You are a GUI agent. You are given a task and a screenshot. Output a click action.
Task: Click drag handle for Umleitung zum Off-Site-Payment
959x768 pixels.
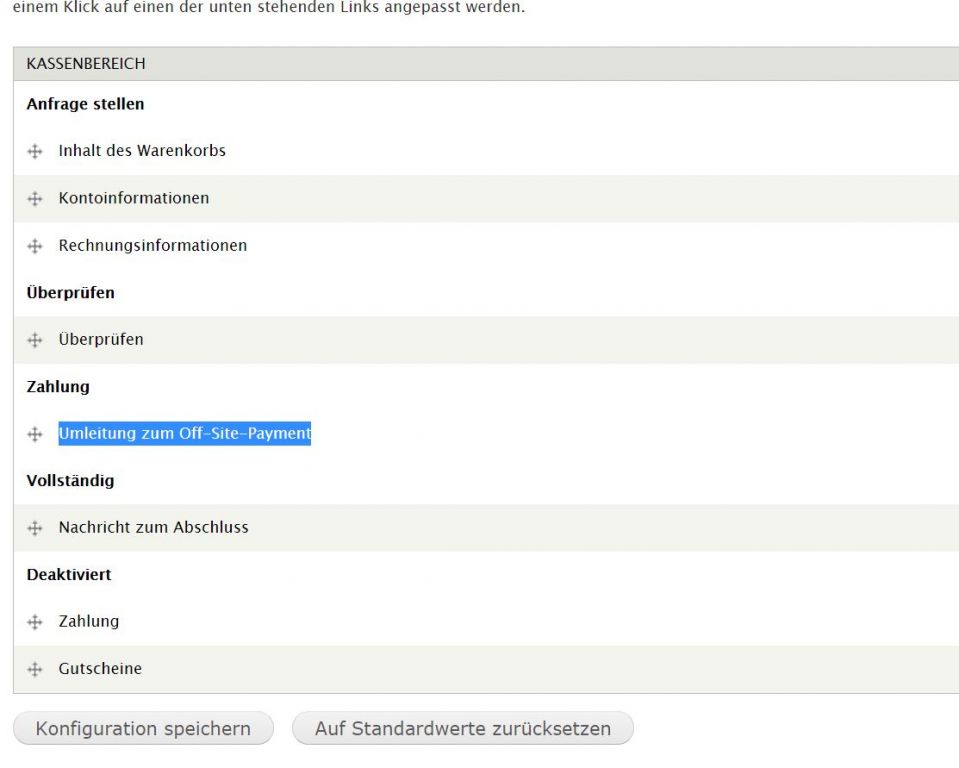pos(35,434)
